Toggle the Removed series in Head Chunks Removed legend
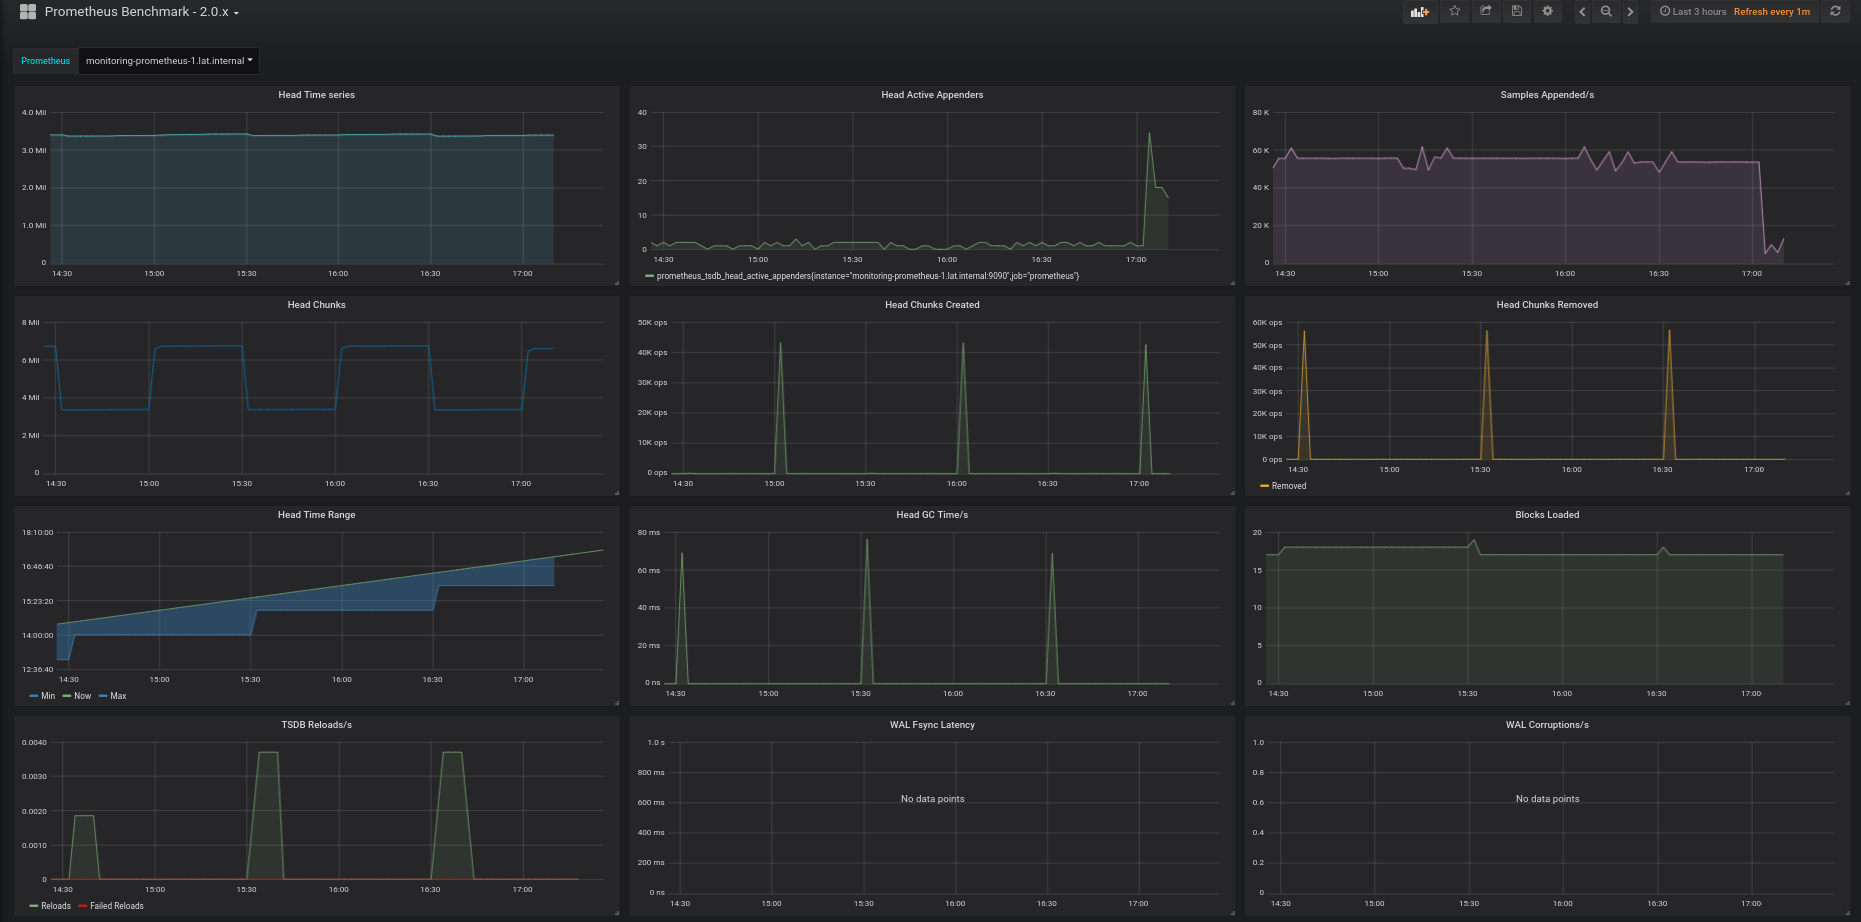Image resolution: width=1861 pixels, height=922 pixels. pos(1288,485)
